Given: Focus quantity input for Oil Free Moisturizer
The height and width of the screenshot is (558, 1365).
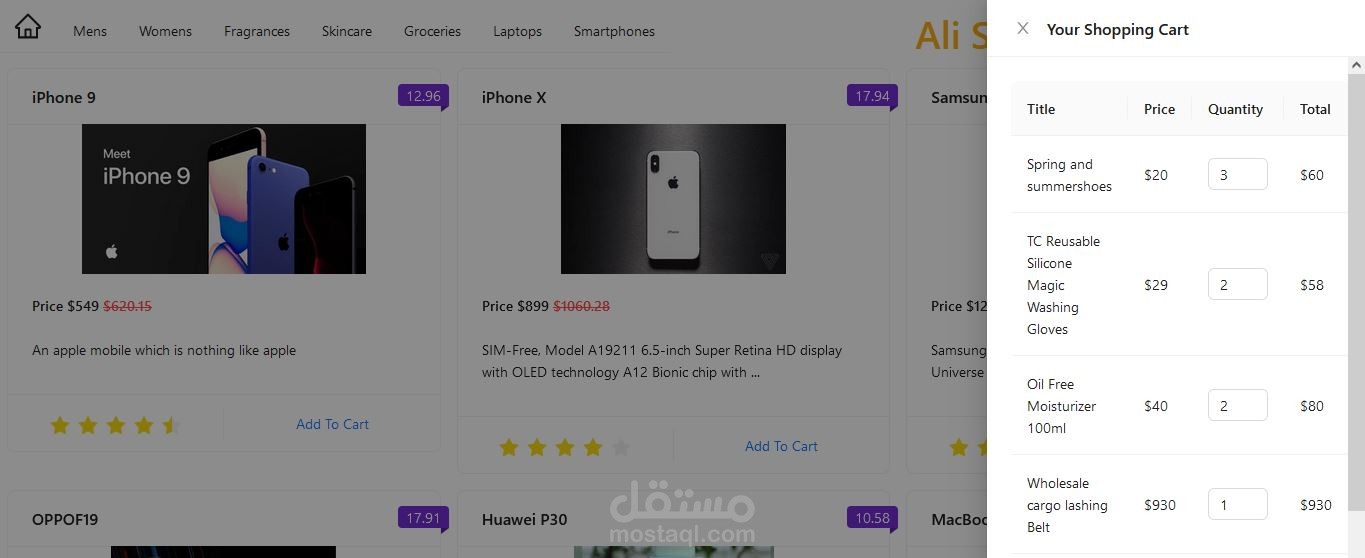Looking at the screenshot, I should (x=1237, y=405).
